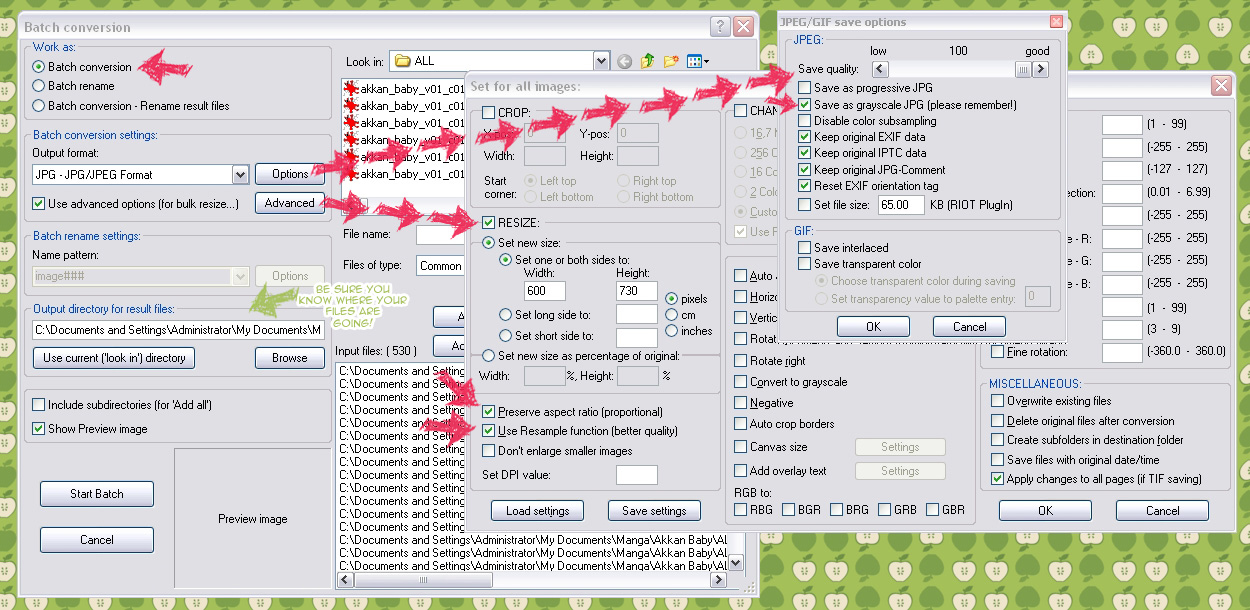Select the Batch rename radio option
Image resolution: width=1250 pixels, height=610 pixels.
39,86
